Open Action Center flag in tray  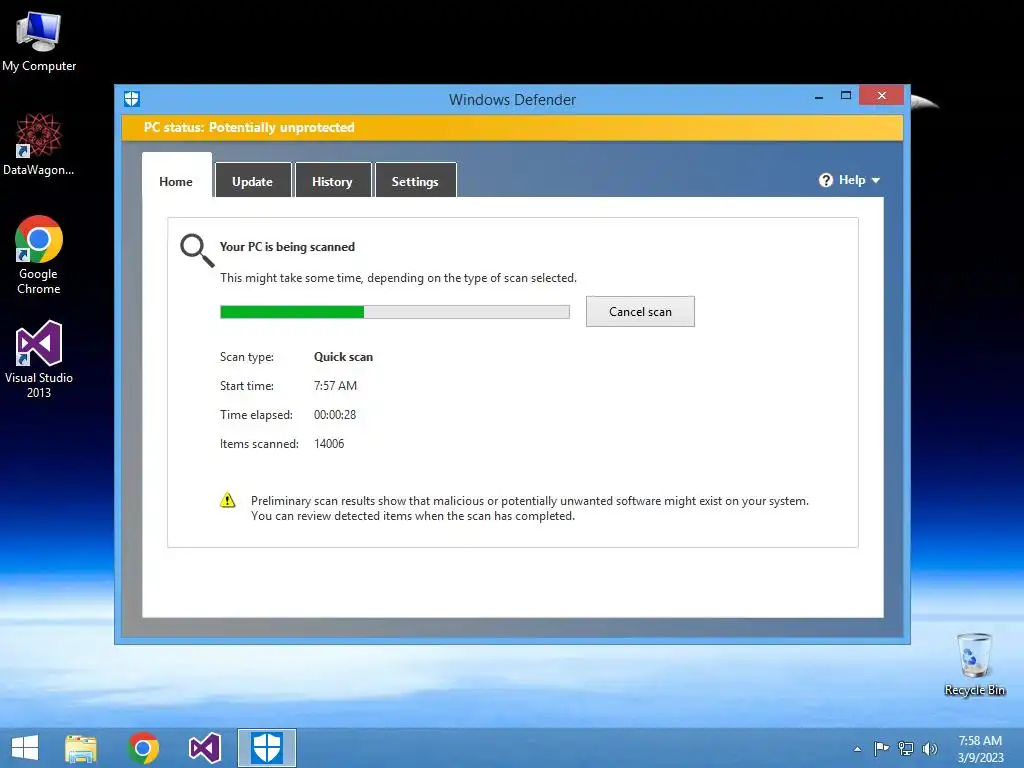tap(881, 748)
